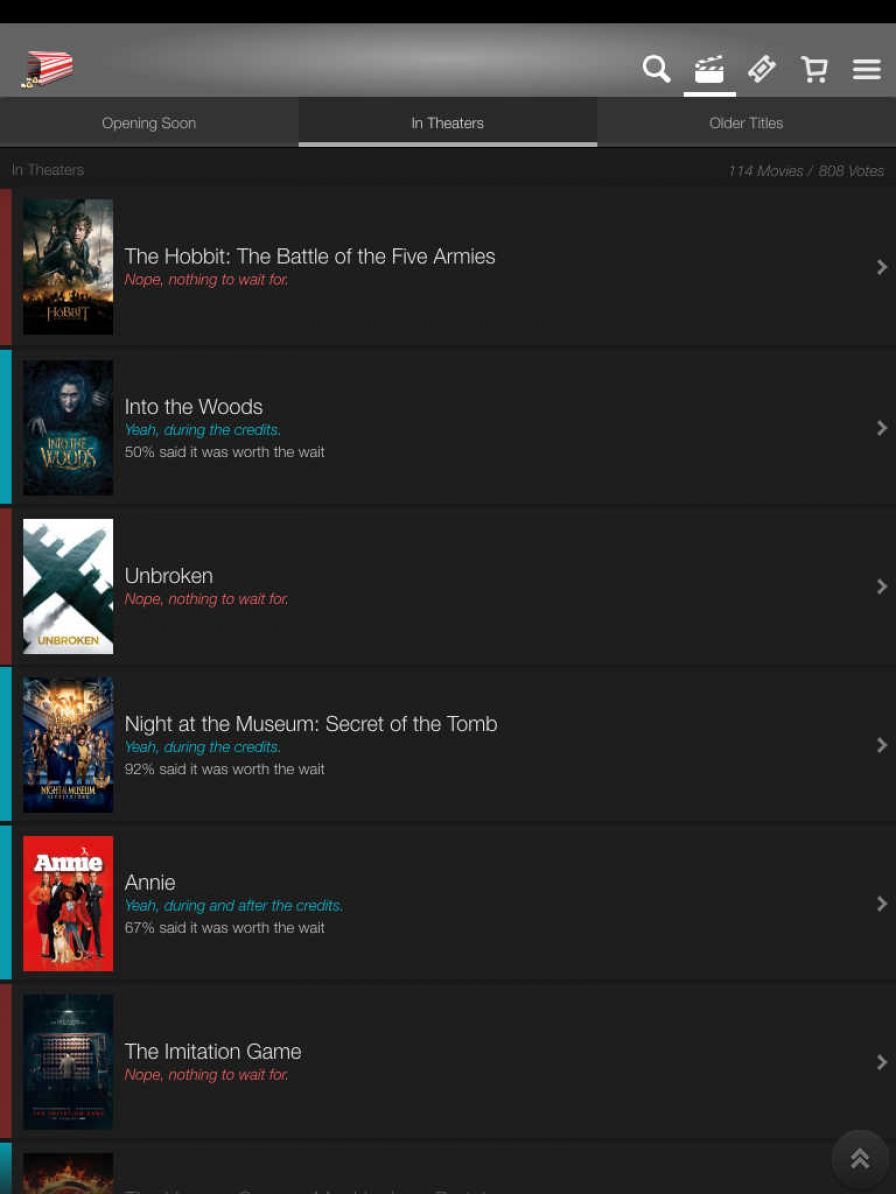Viewport: 896px width, 1194px height.
Task: Open the Older Titles tab
Action: coord(746,122)
